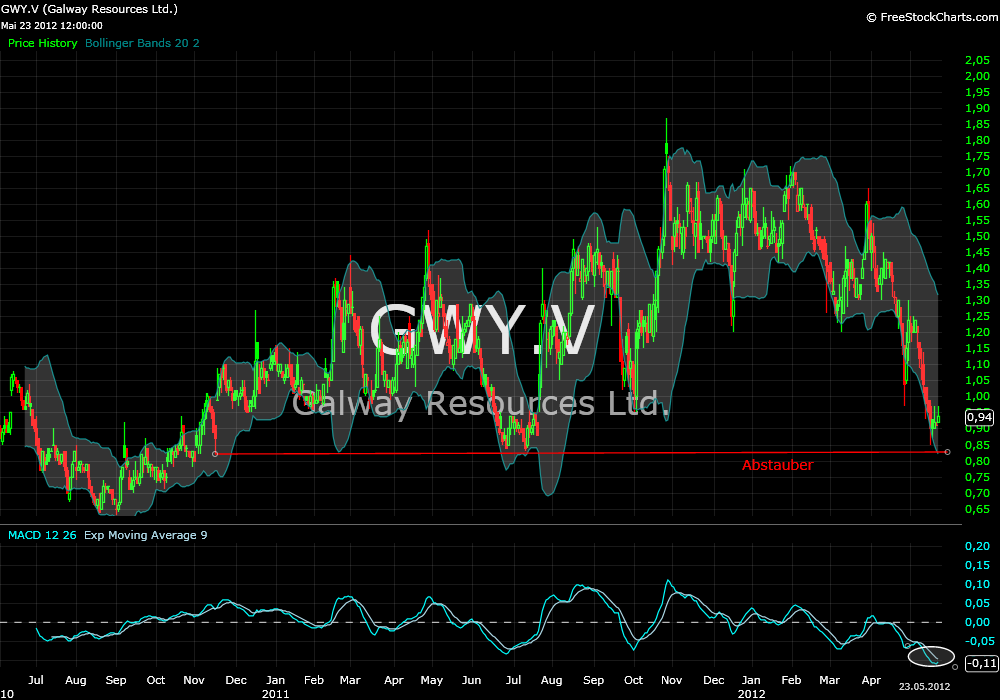Click the Nov 2011 label before Dec 2011
Image resolution: width=1000 pixels, height=700 pixels.
672,680
